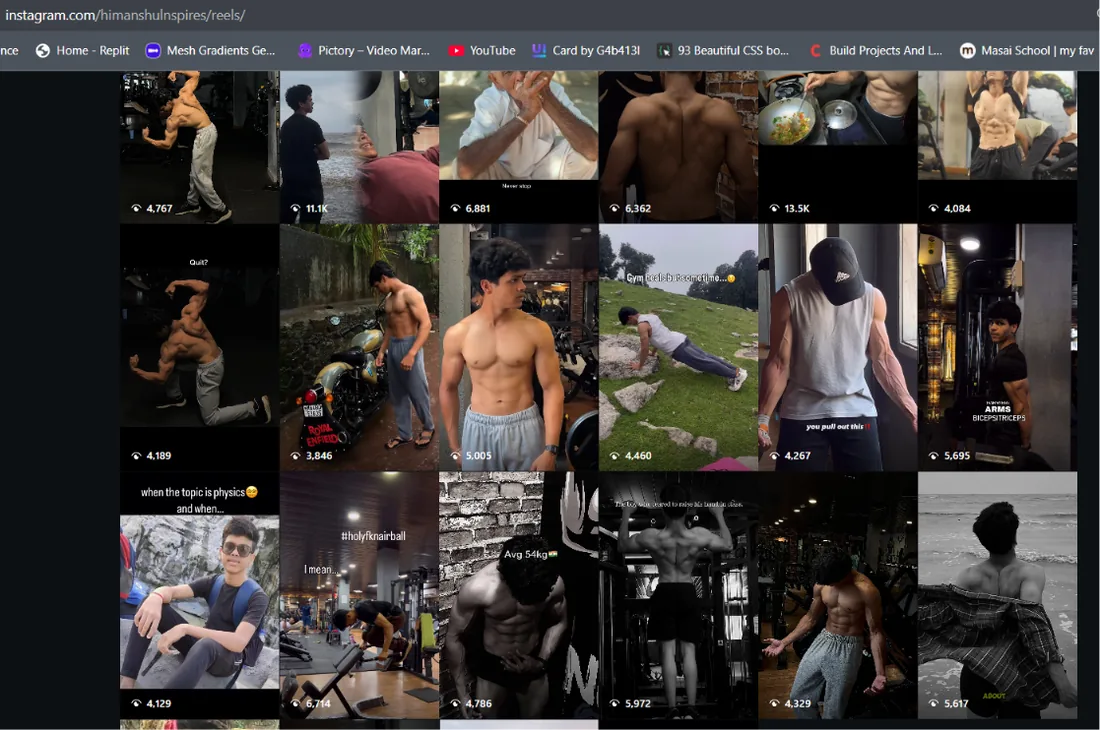Open the ARMS biceps/triceps reel
Image resolution: width=1100 pixels, height=730 pixels.
(x=997, y=347)
